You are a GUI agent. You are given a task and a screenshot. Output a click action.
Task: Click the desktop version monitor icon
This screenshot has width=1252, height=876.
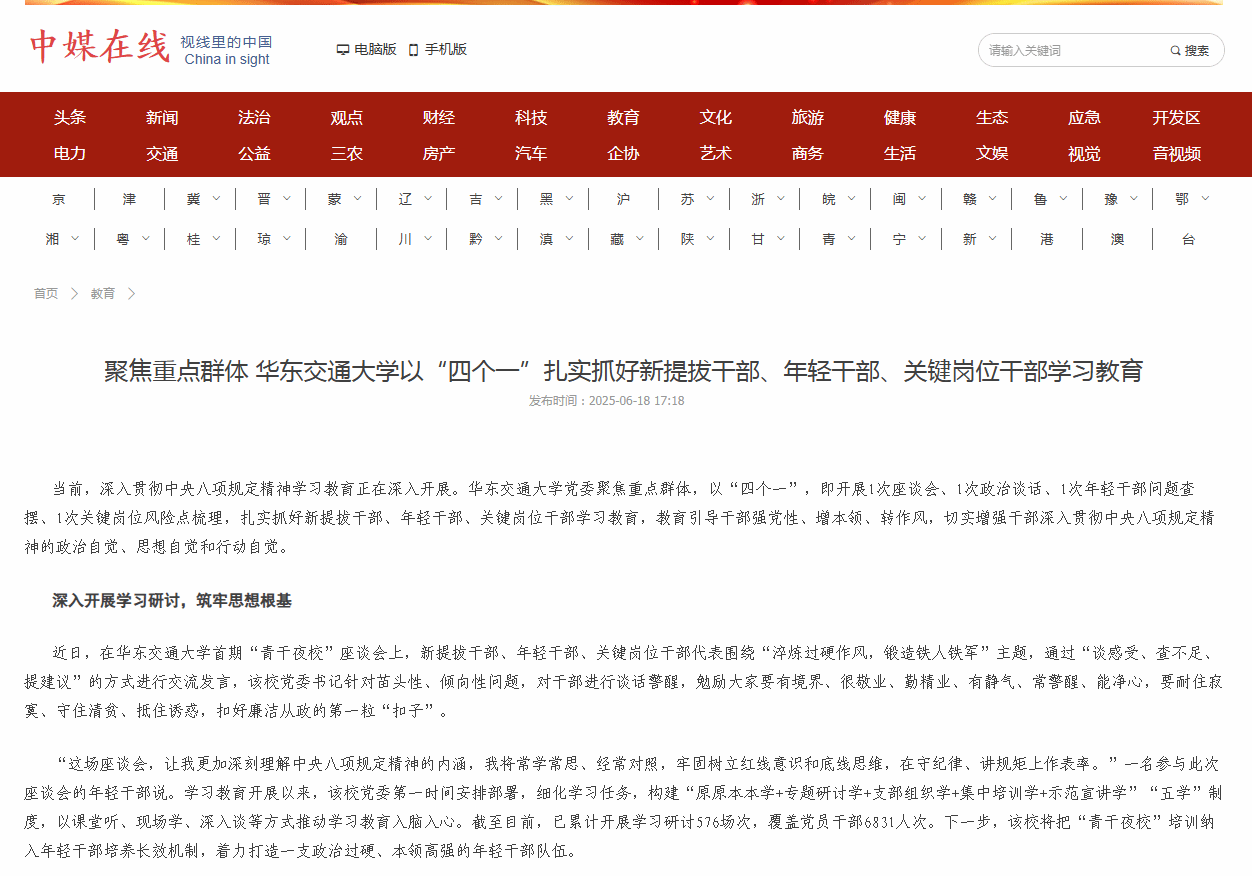click(343, 50)
